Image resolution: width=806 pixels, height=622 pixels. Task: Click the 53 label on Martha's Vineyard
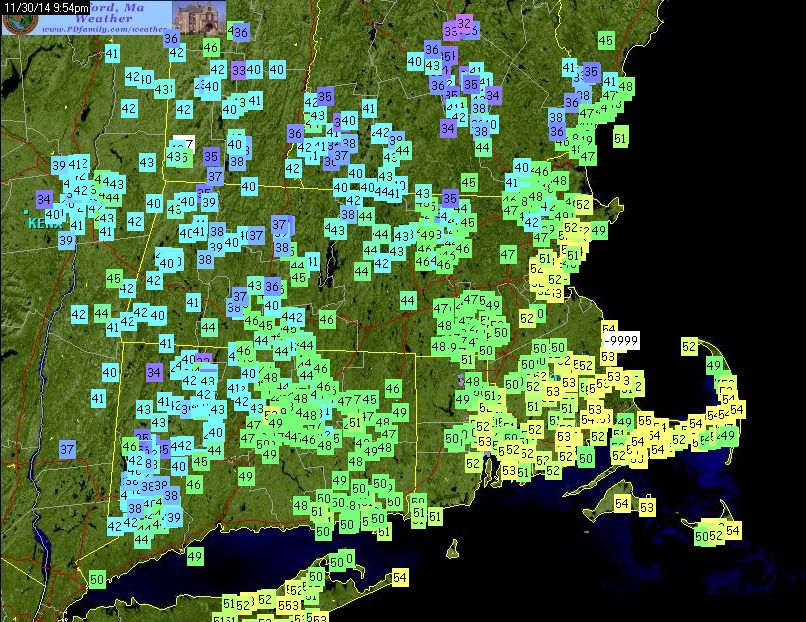[647, 507]
